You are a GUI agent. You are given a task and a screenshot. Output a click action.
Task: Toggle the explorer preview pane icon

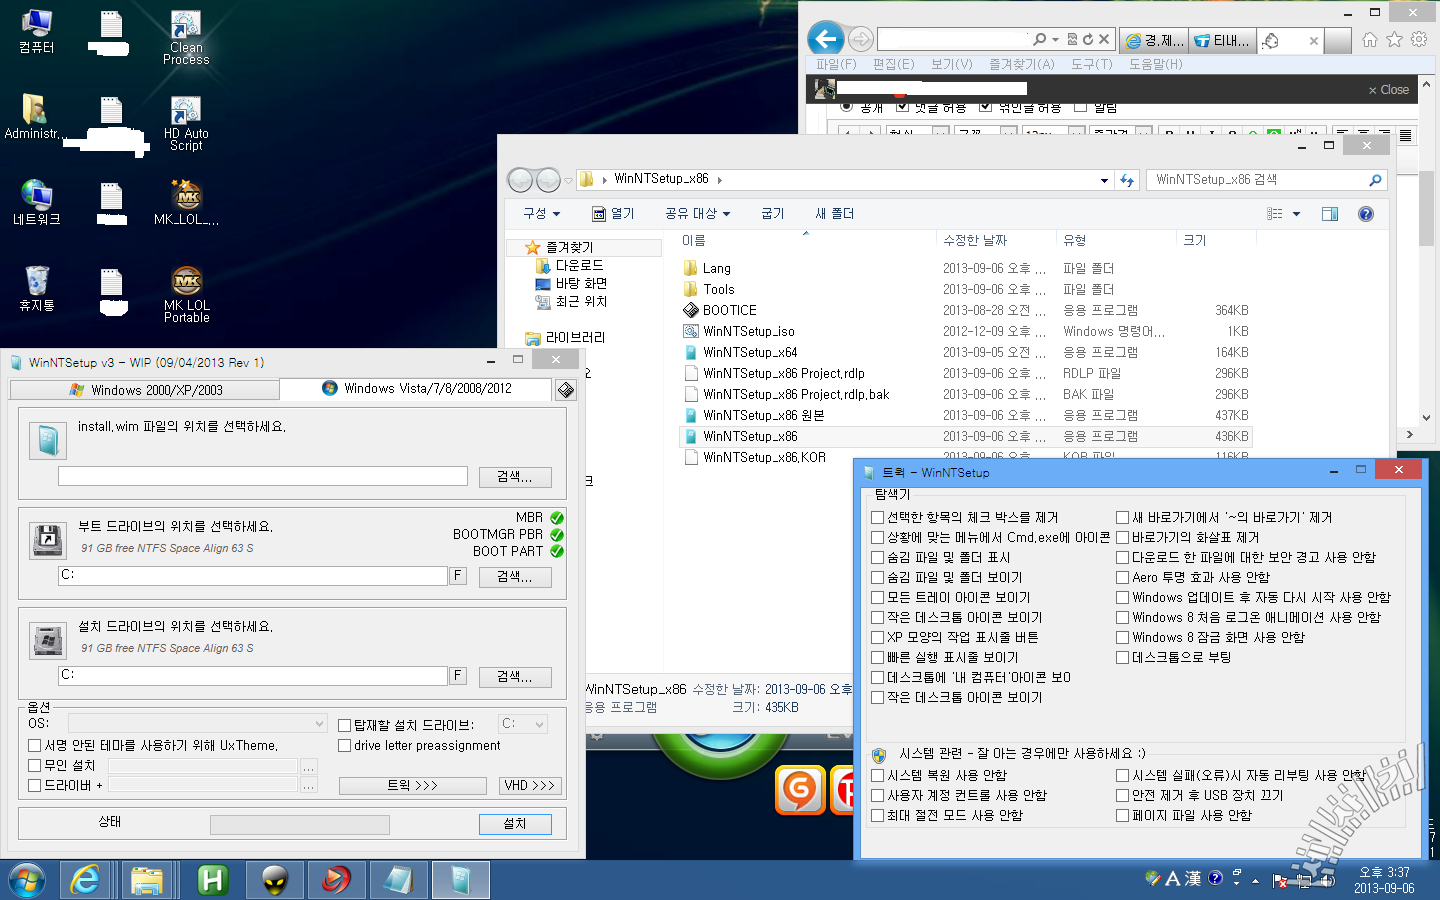(x=1330, y=213)
